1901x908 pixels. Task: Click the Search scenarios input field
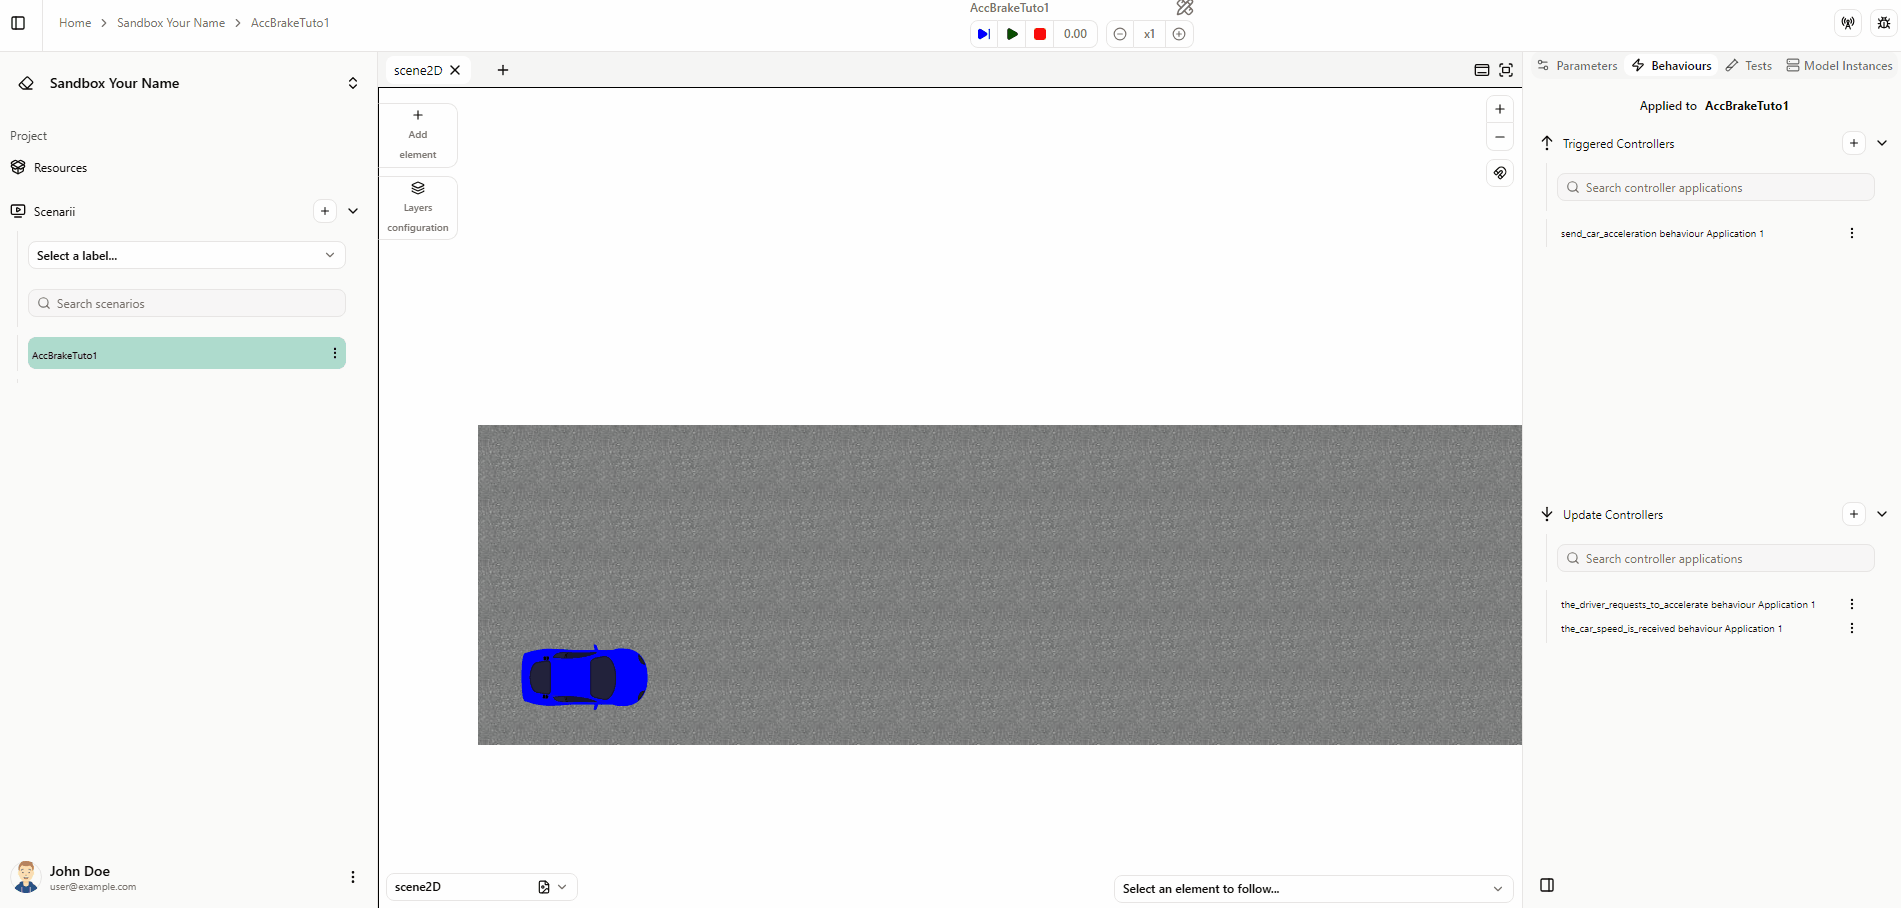[187, 304]
